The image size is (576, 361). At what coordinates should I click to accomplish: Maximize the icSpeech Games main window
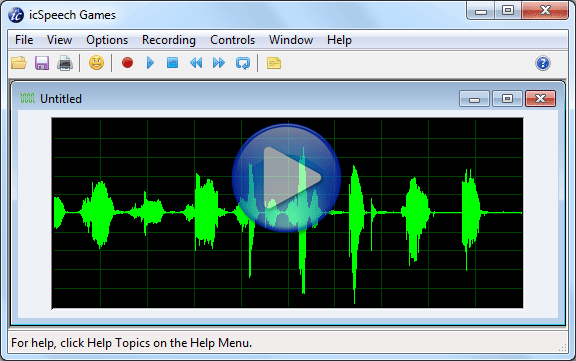[508, 11]
